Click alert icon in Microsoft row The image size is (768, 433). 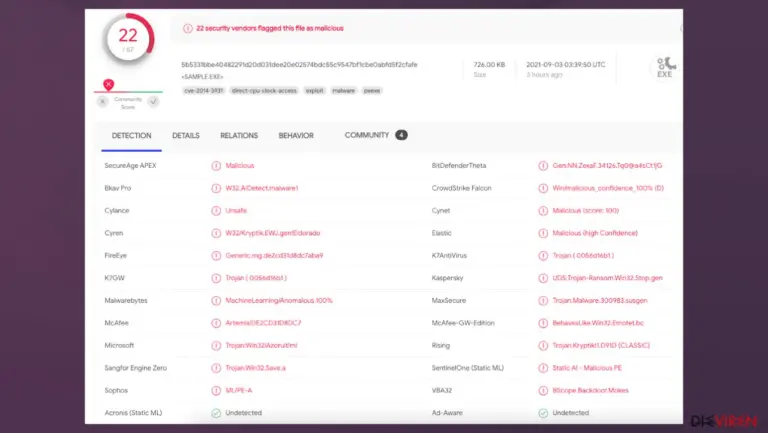point(216,346)
